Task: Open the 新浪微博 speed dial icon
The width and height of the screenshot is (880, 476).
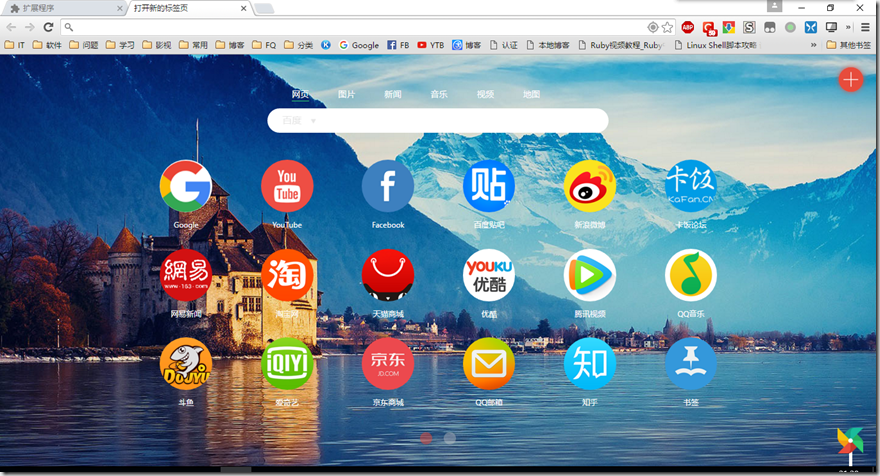Action: coord(590,186)
